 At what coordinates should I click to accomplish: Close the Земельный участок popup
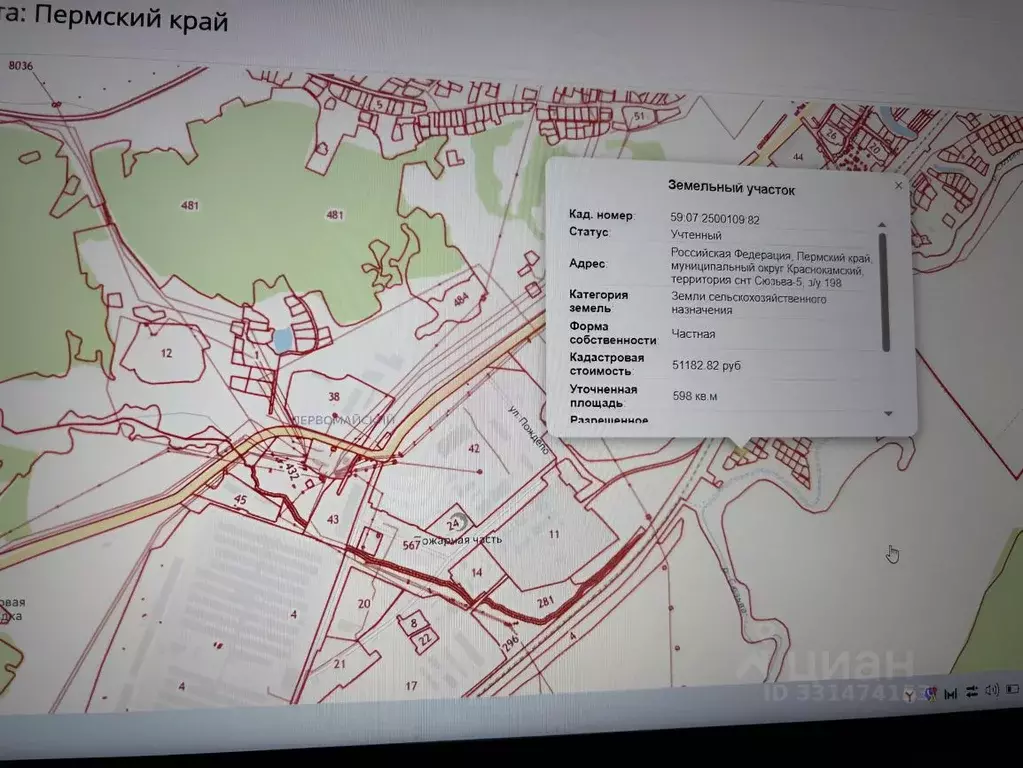point(899,186)
